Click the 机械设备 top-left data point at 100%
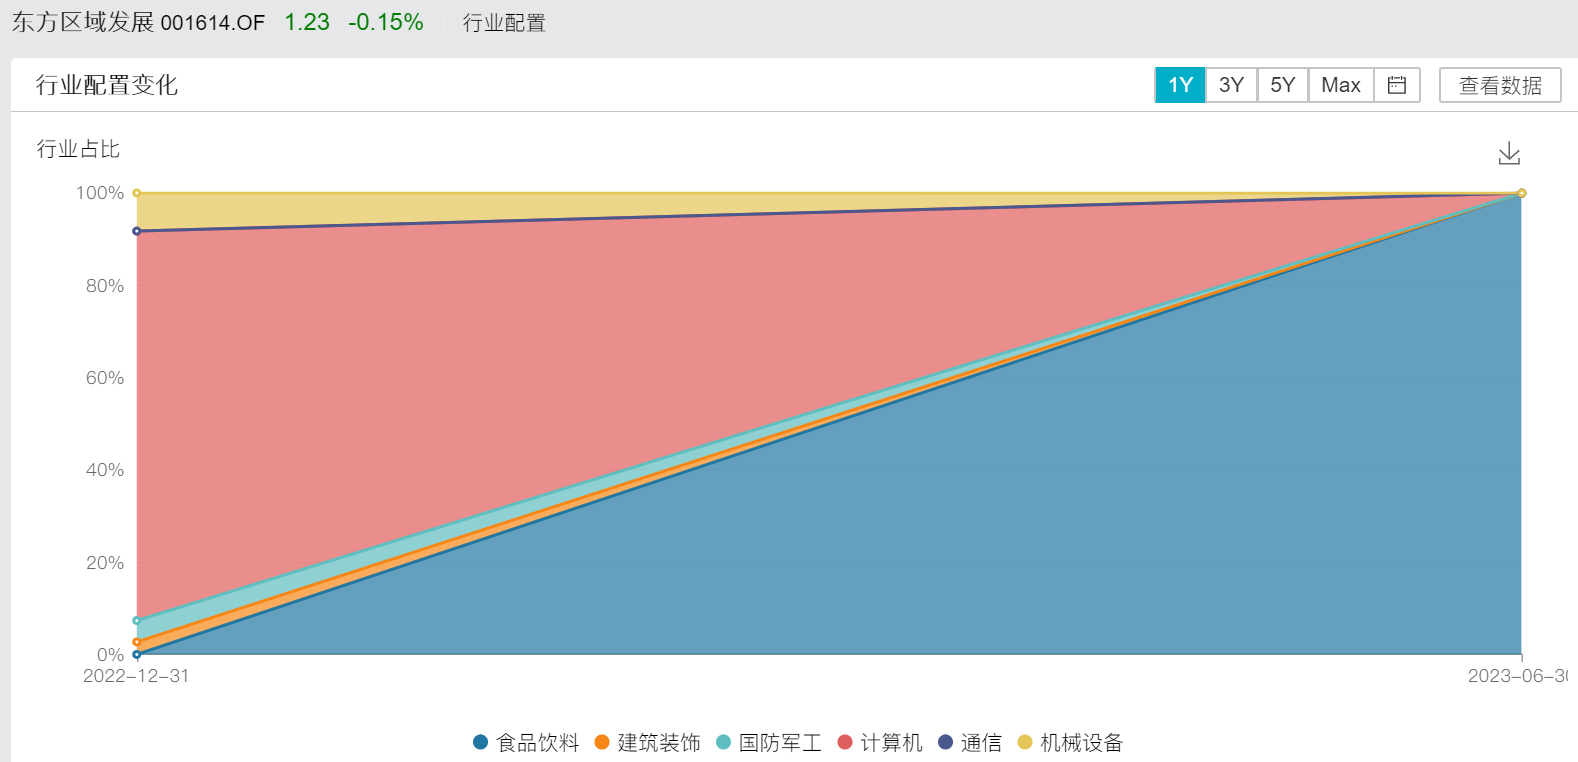 (x=137, y=193)
